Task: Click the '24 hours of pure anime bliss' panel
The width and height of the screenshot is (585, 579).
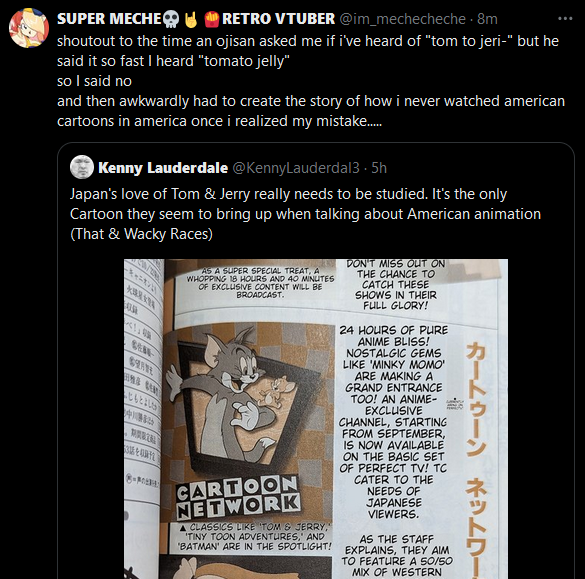Action: pos(393,422)
